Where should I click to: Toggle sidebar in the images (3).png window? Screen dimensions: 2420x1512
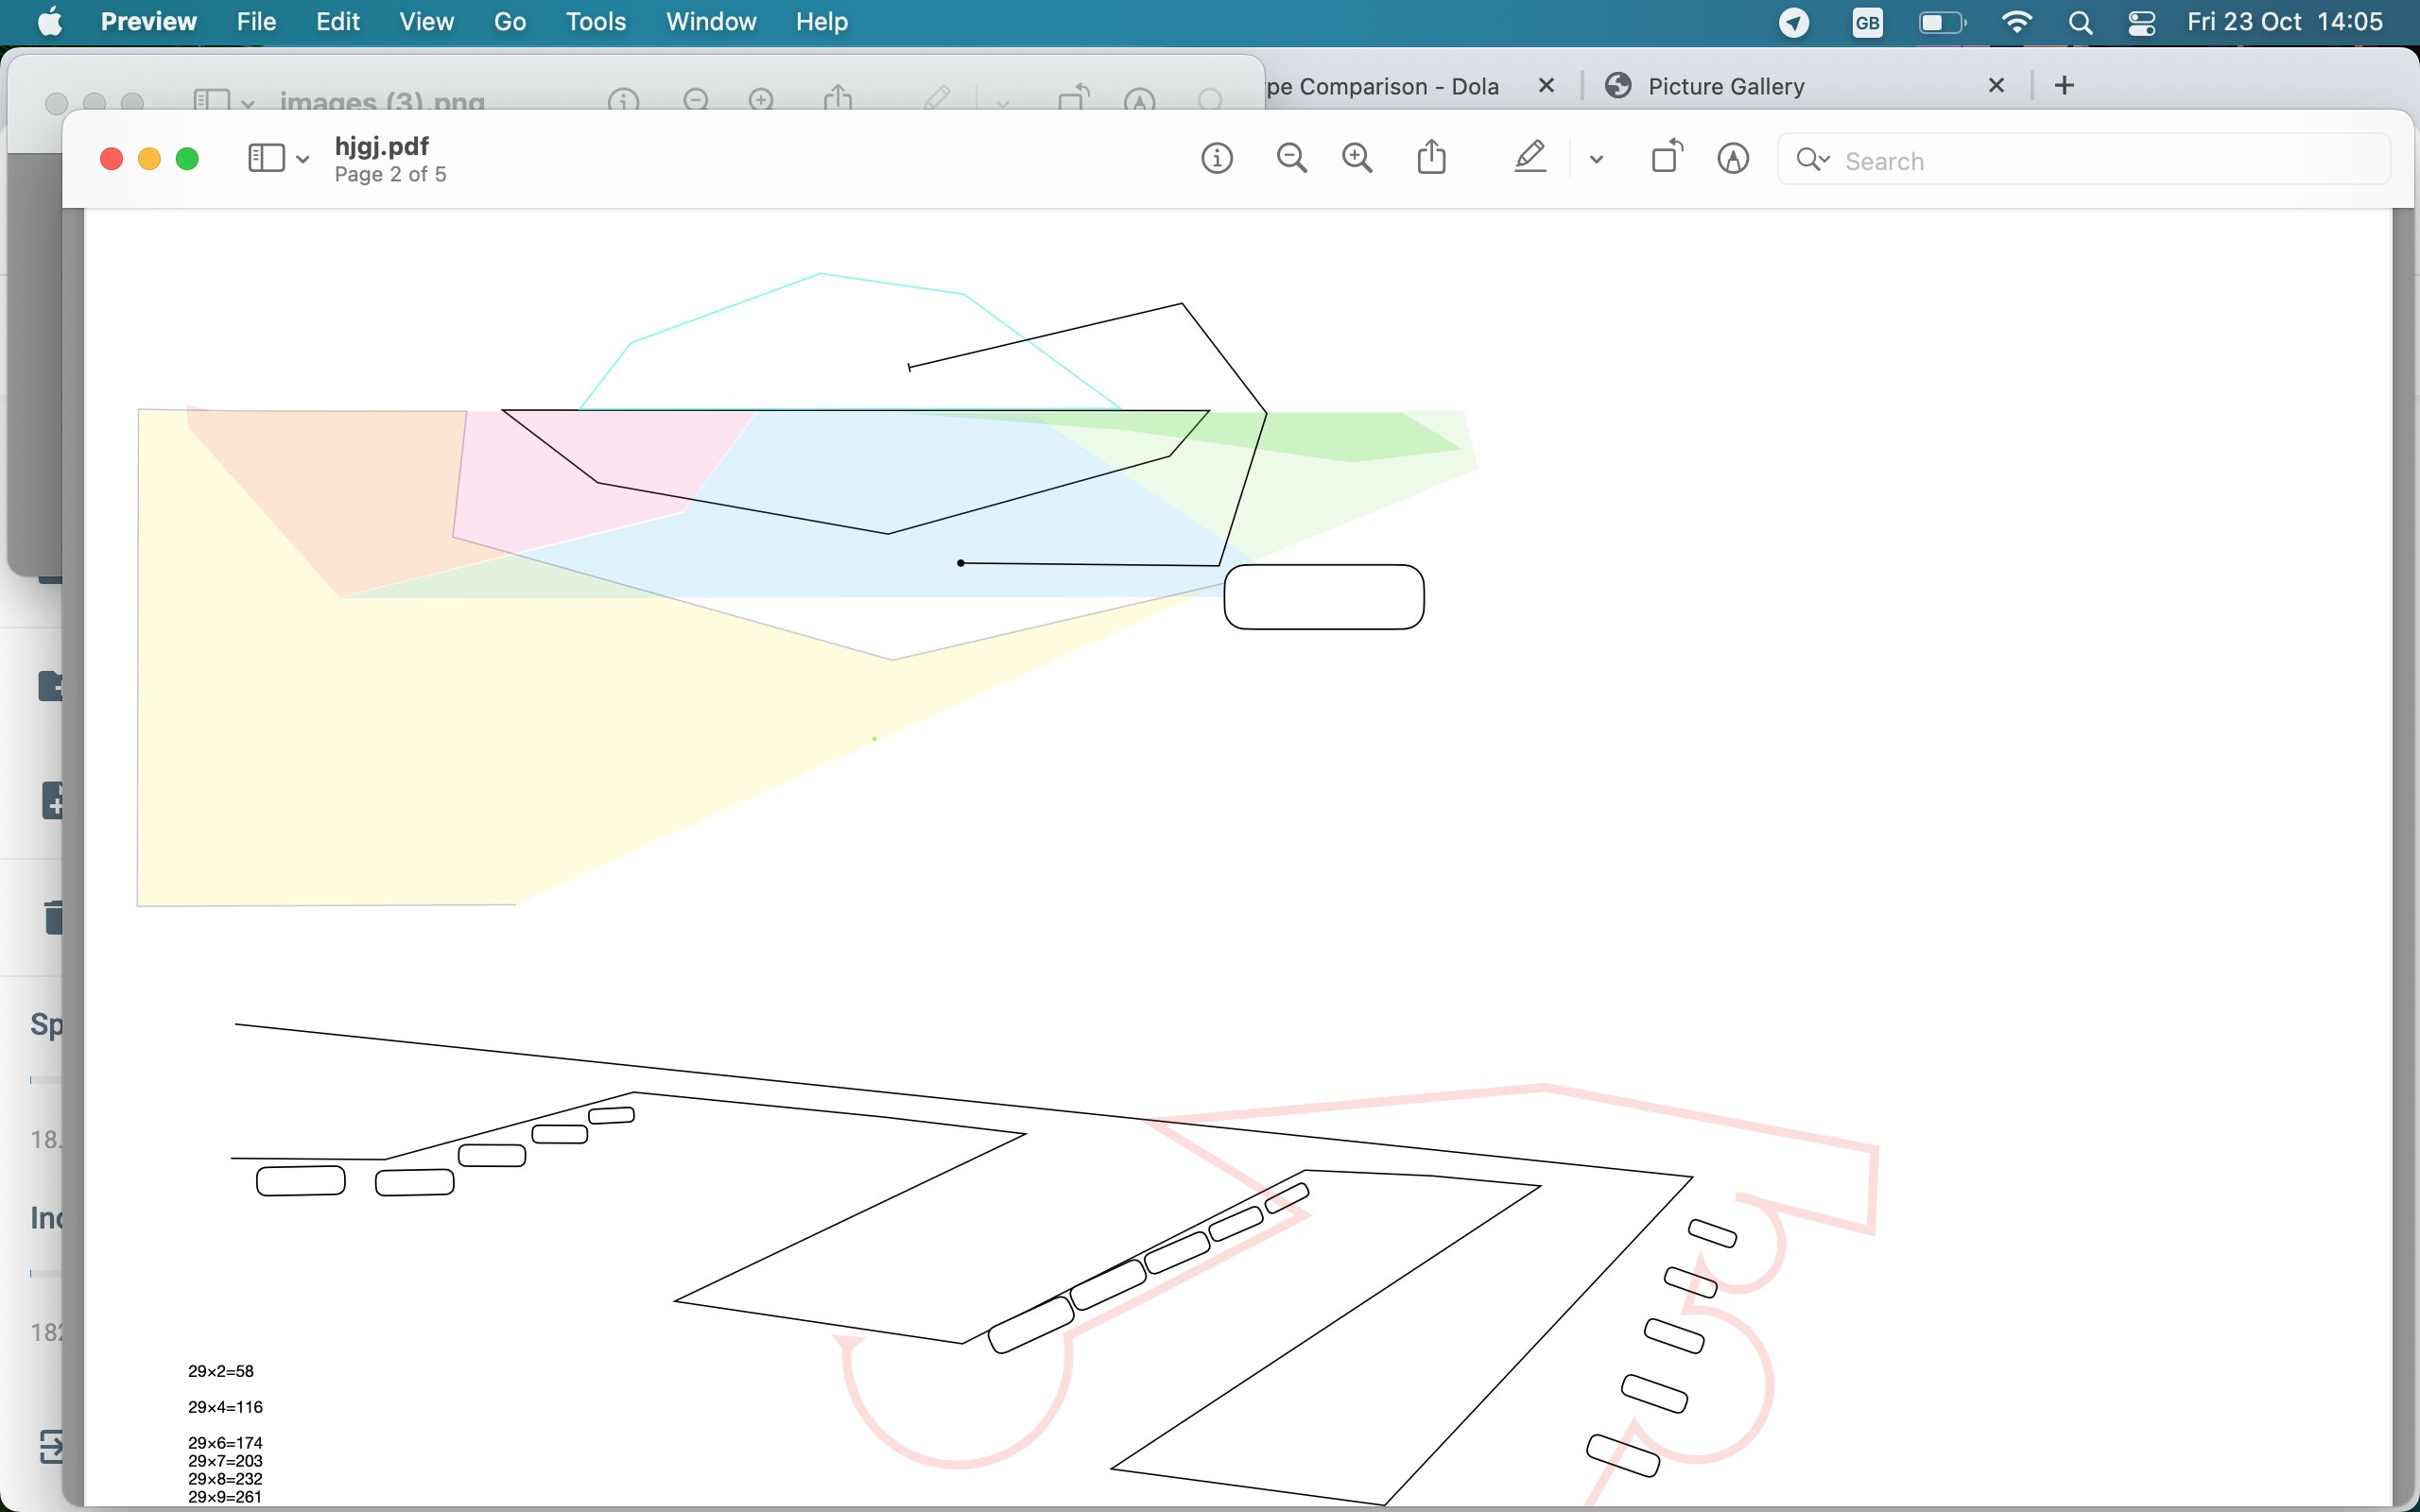[211, 99]
